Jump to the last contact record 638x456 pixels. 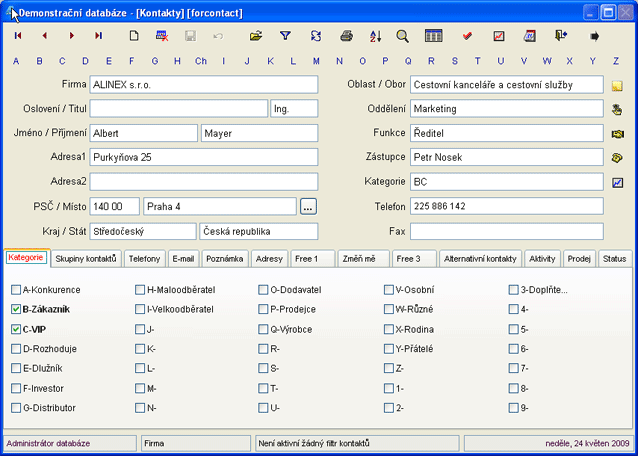98,36
